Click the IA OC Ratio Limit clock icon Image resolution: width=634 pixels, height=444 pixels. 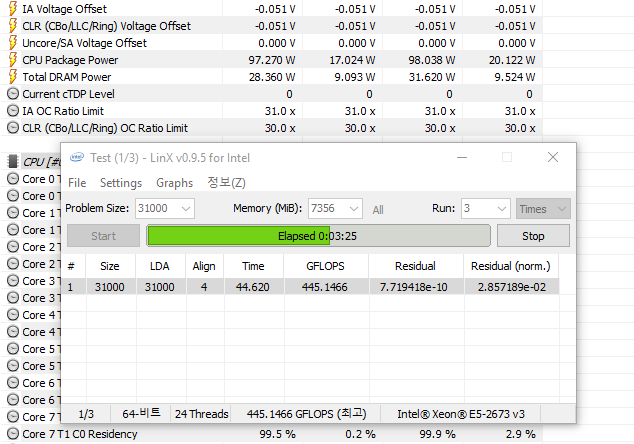pos(13,111)
